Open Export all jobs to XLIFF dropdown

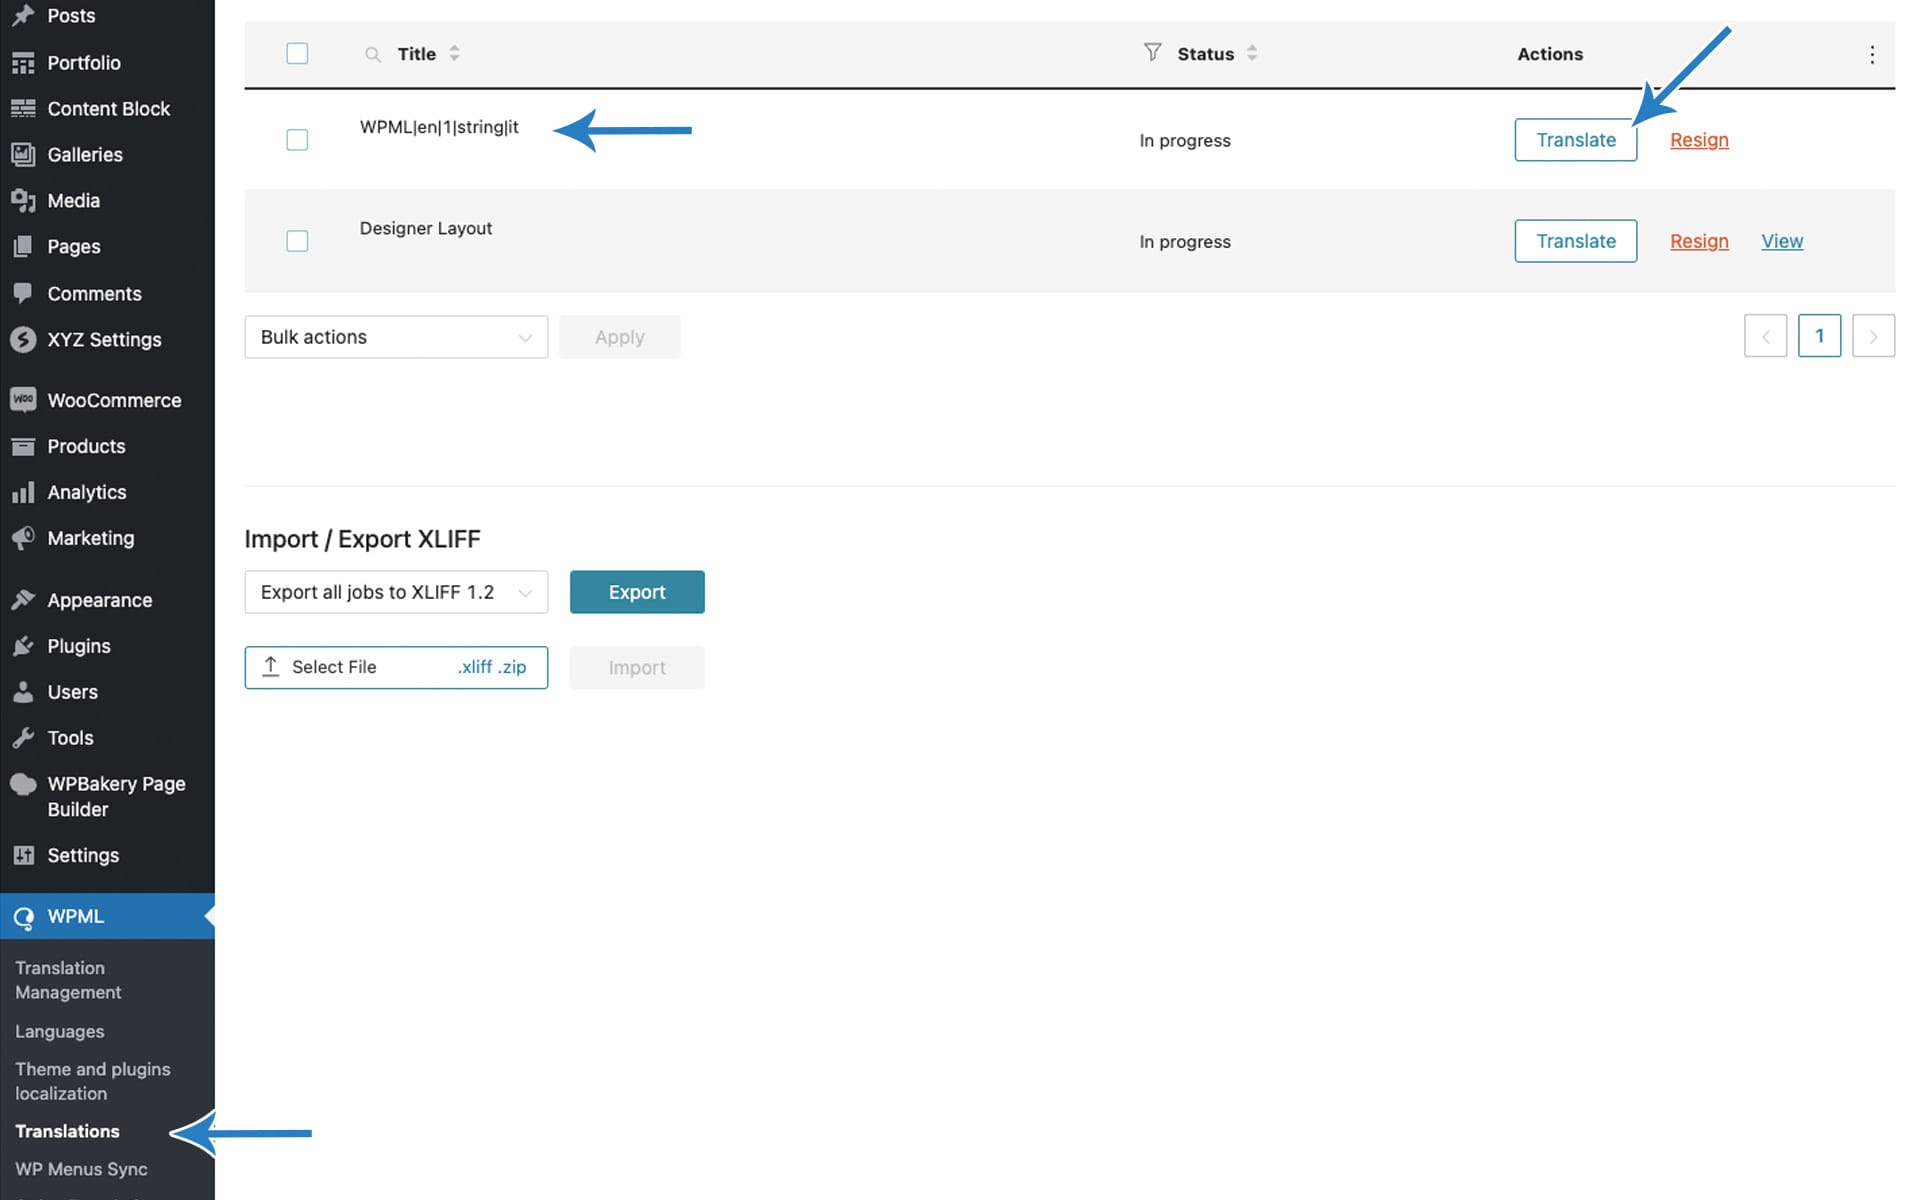[396, 592]
